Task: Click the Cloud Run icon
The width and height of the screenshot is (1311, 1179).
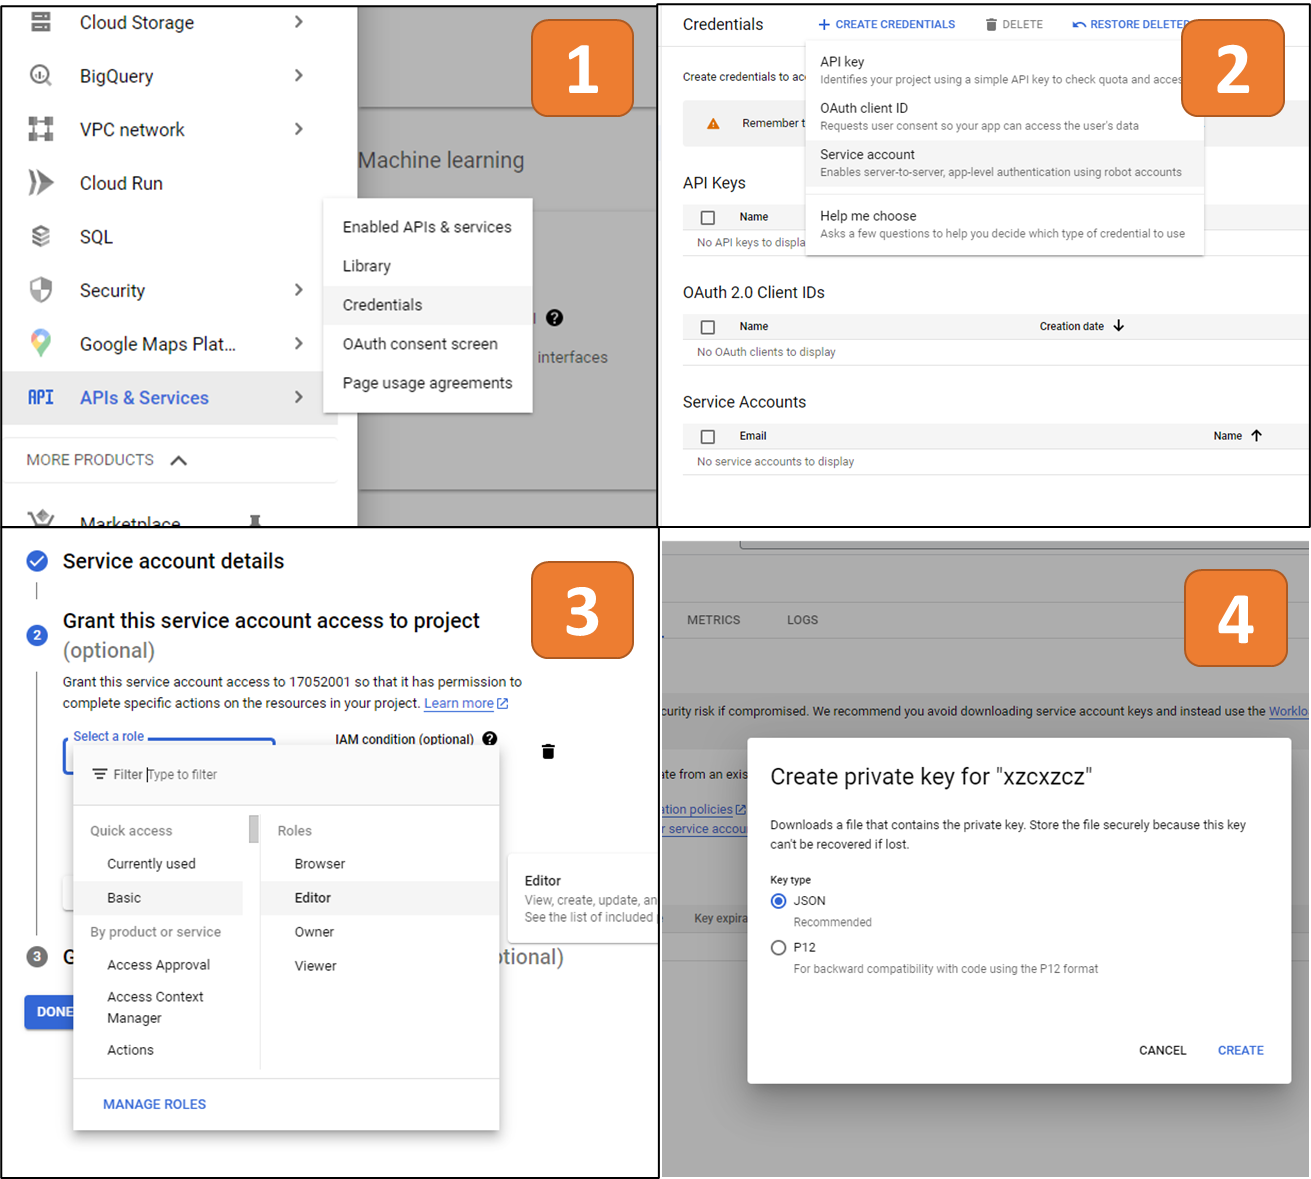Action: click(x=41, y=183)
